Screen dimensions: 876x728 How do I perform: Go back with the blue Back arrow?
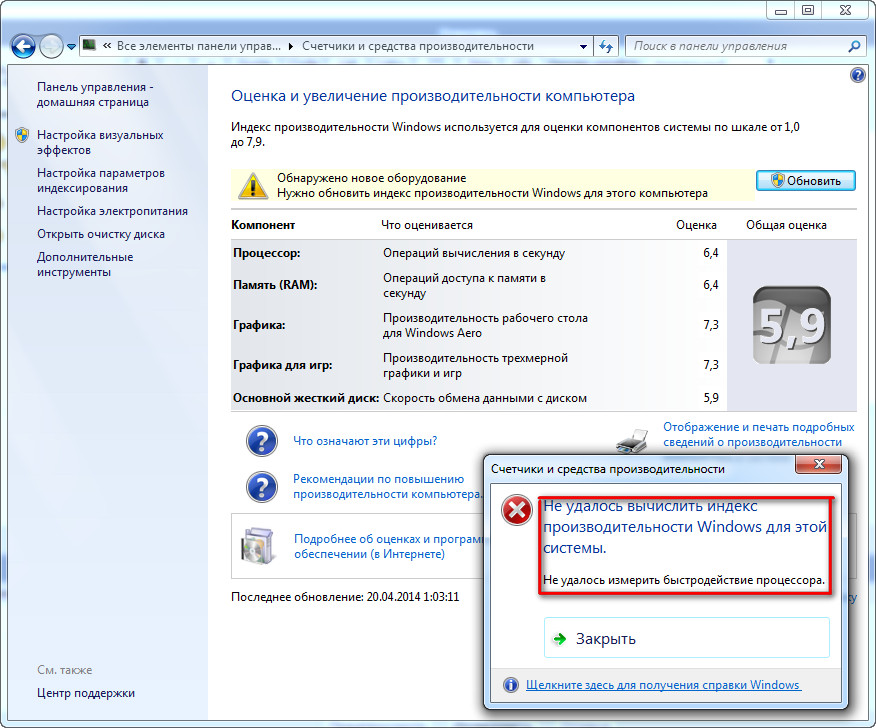coord(23,46)
